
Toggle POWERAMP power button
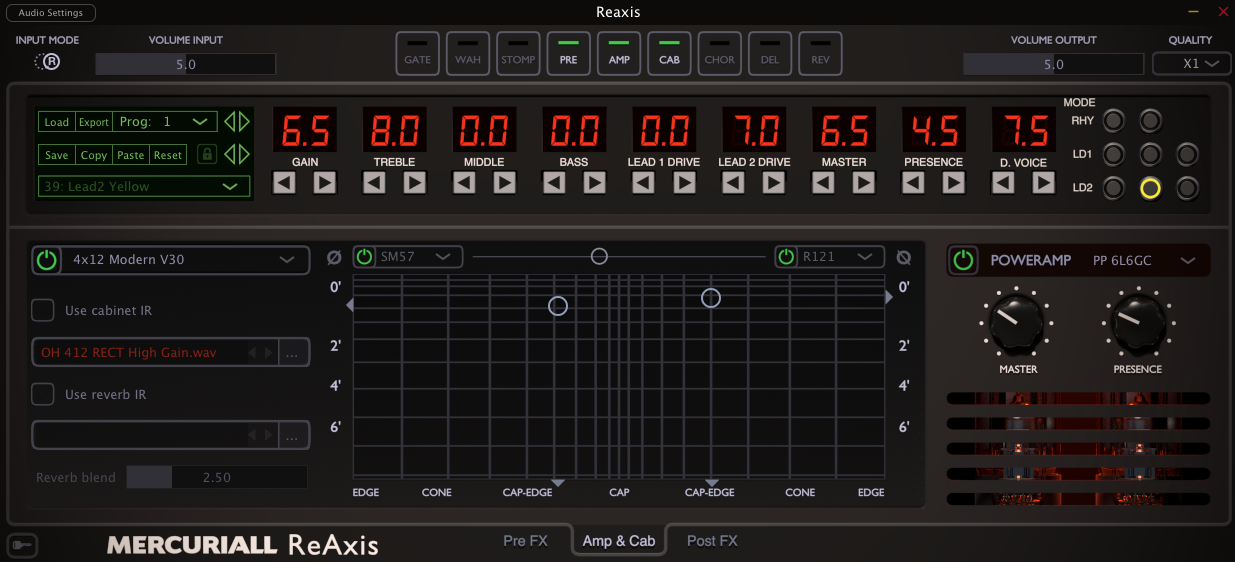pos(963,260)
